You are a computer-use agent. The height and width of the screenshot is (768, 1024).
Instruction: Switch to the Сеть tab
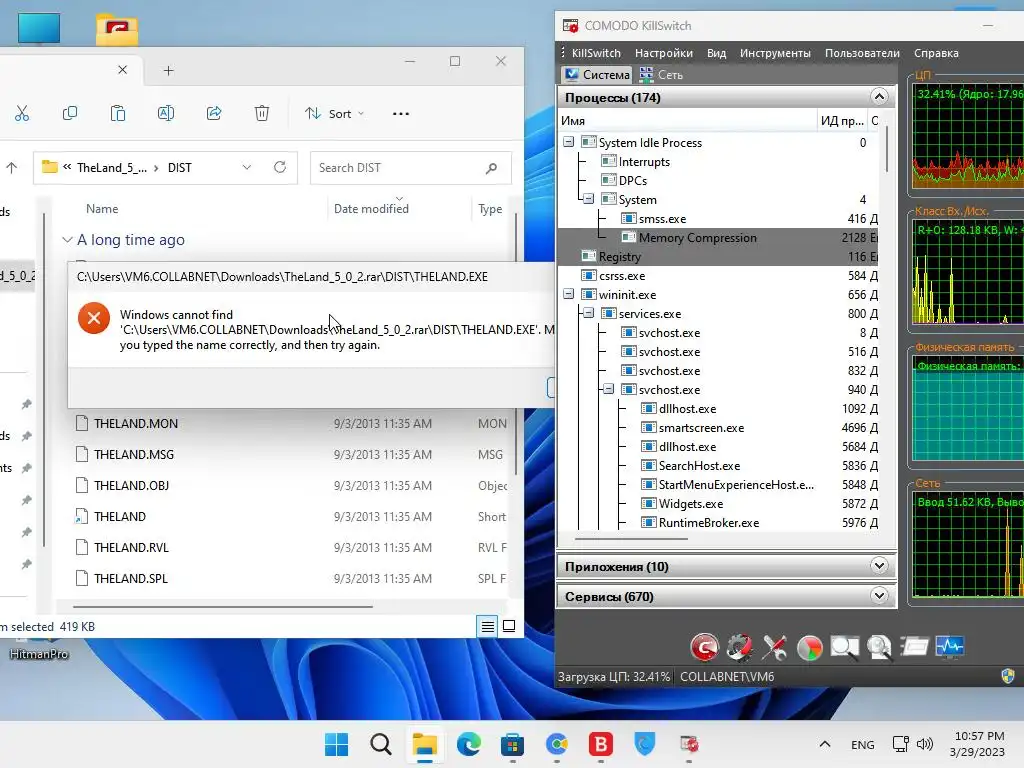click(x=662, y=74)
